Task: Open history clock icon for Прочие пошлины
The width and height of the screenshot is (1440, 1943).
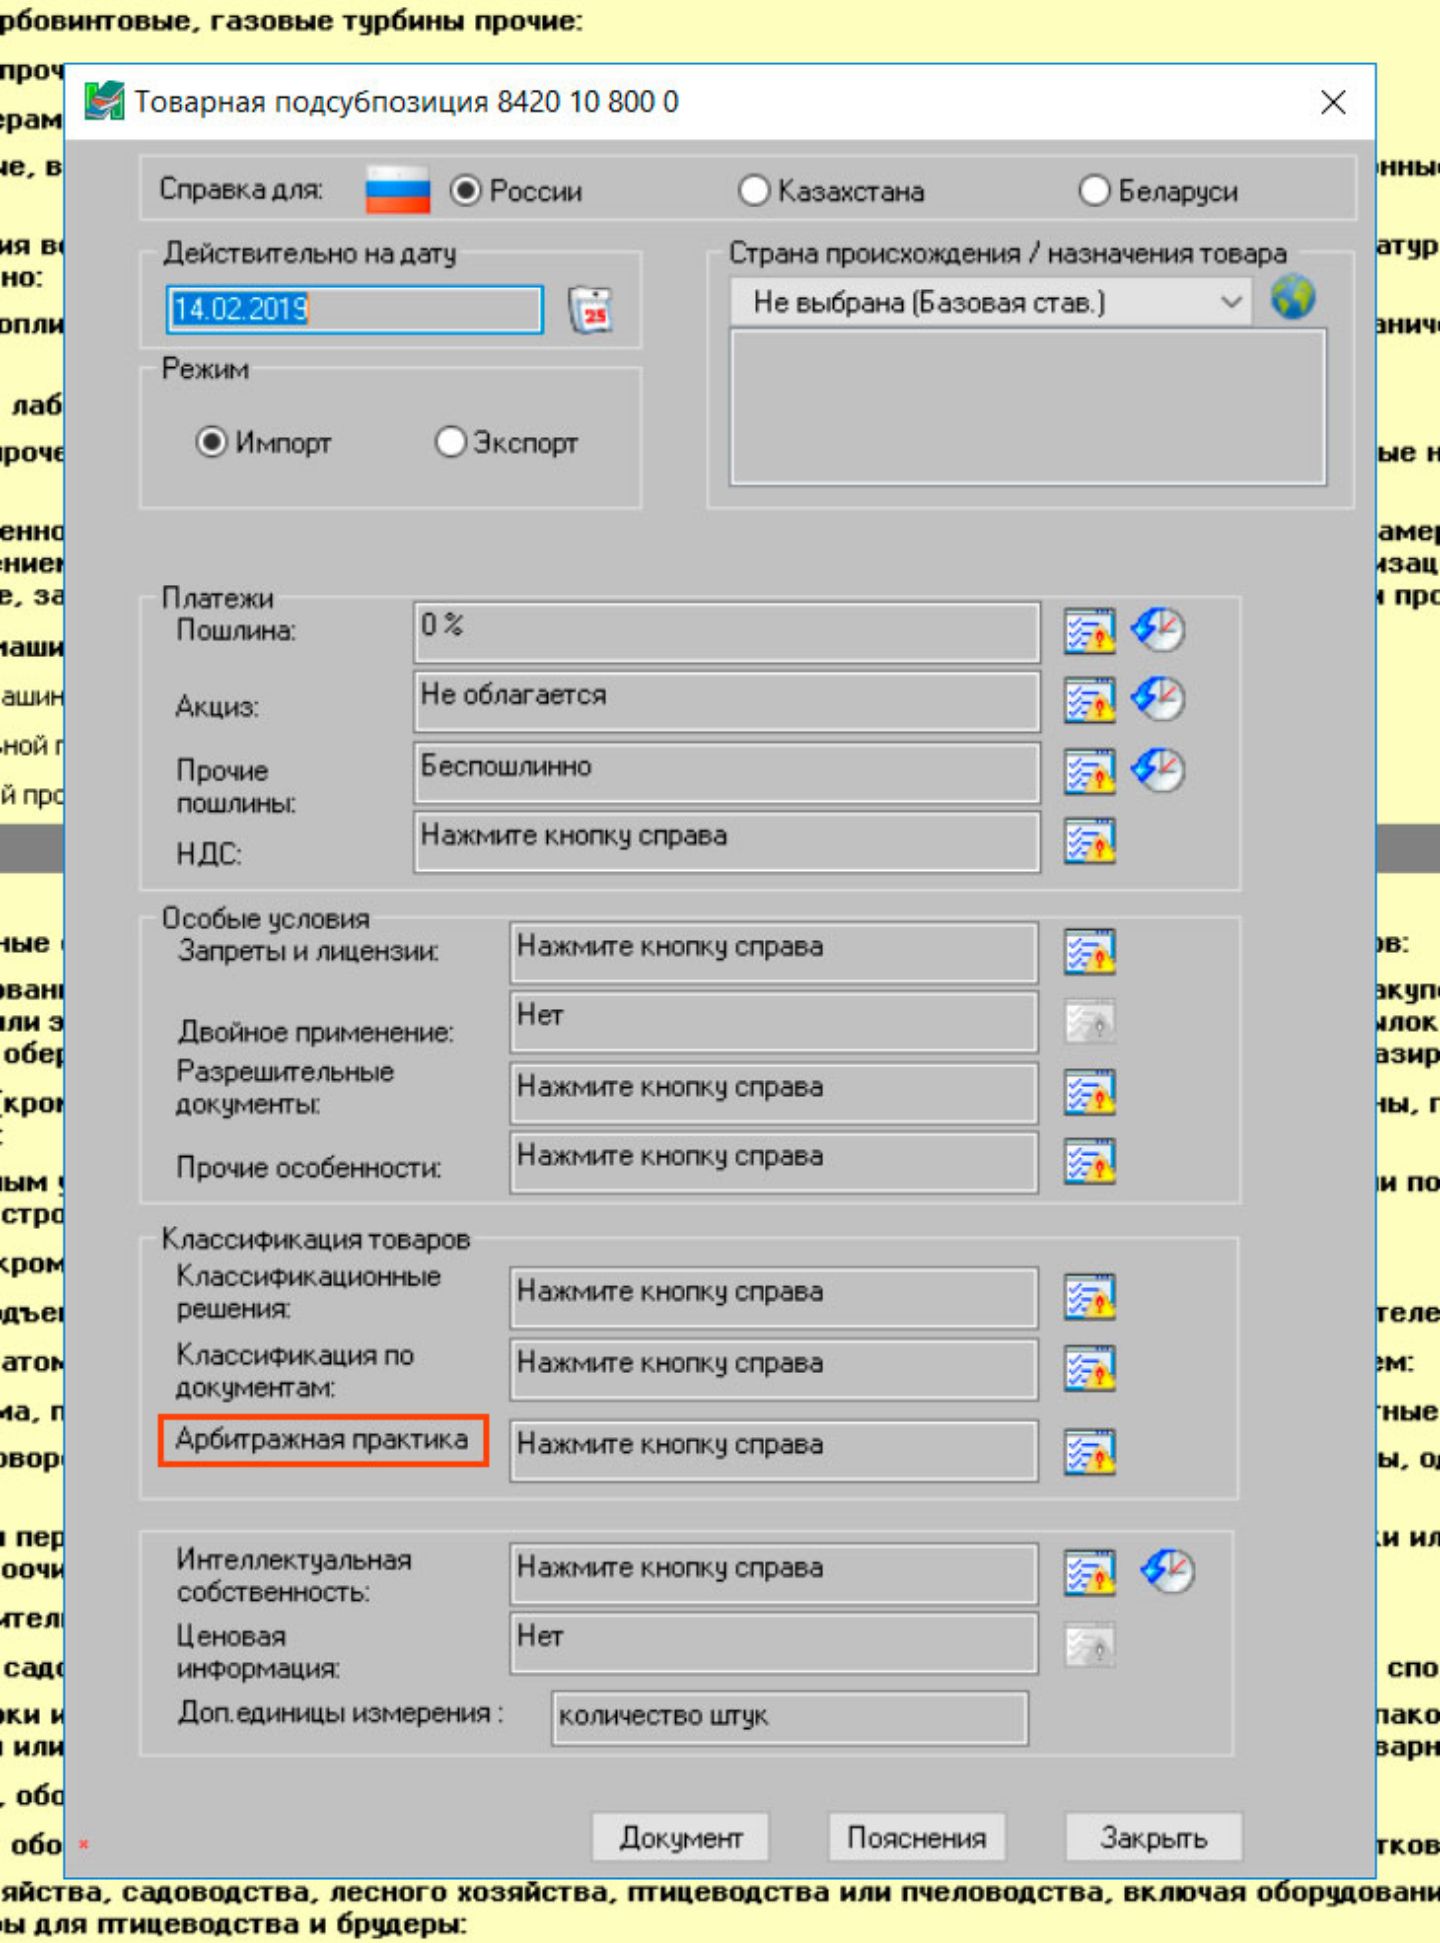Action: click(1157, 770)
